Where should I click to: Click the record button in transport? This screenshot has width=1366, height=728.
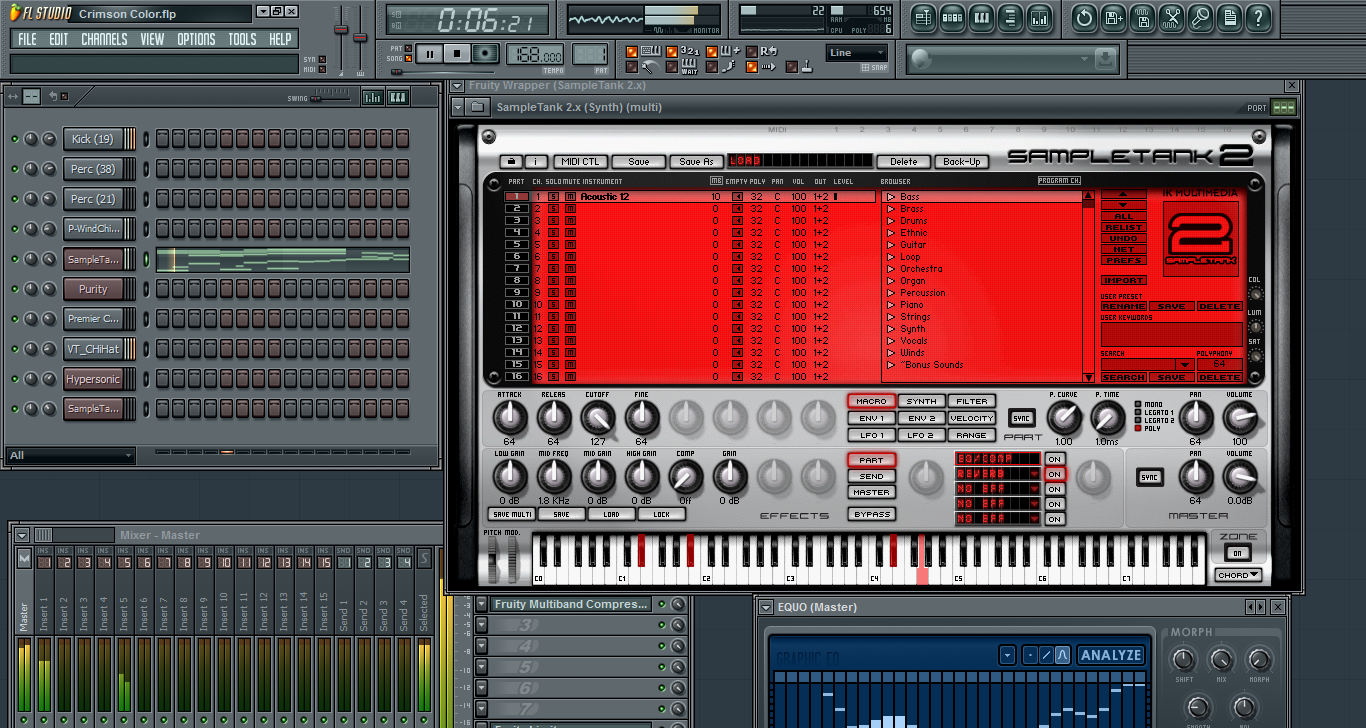coord(485,54)
